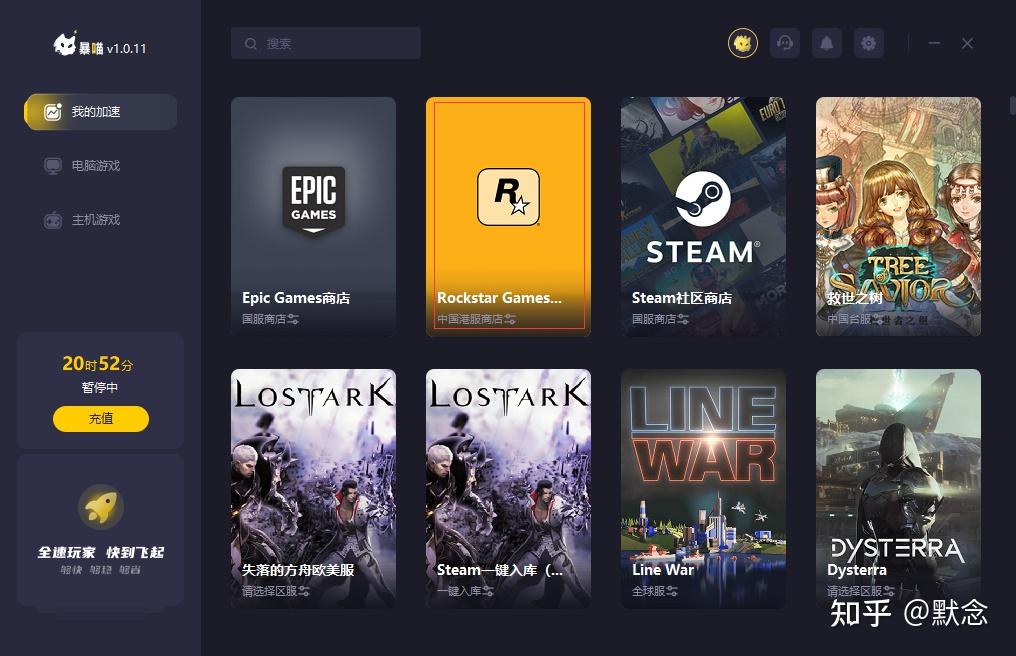Open the Dysterra game card
1016x656 pixels.
[x=898, y=489]
